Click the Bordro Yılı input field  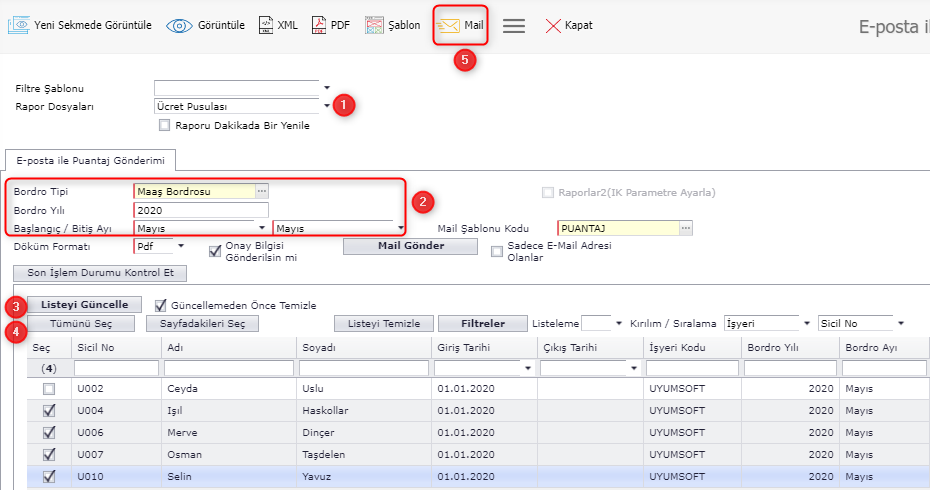coord(200,210)
